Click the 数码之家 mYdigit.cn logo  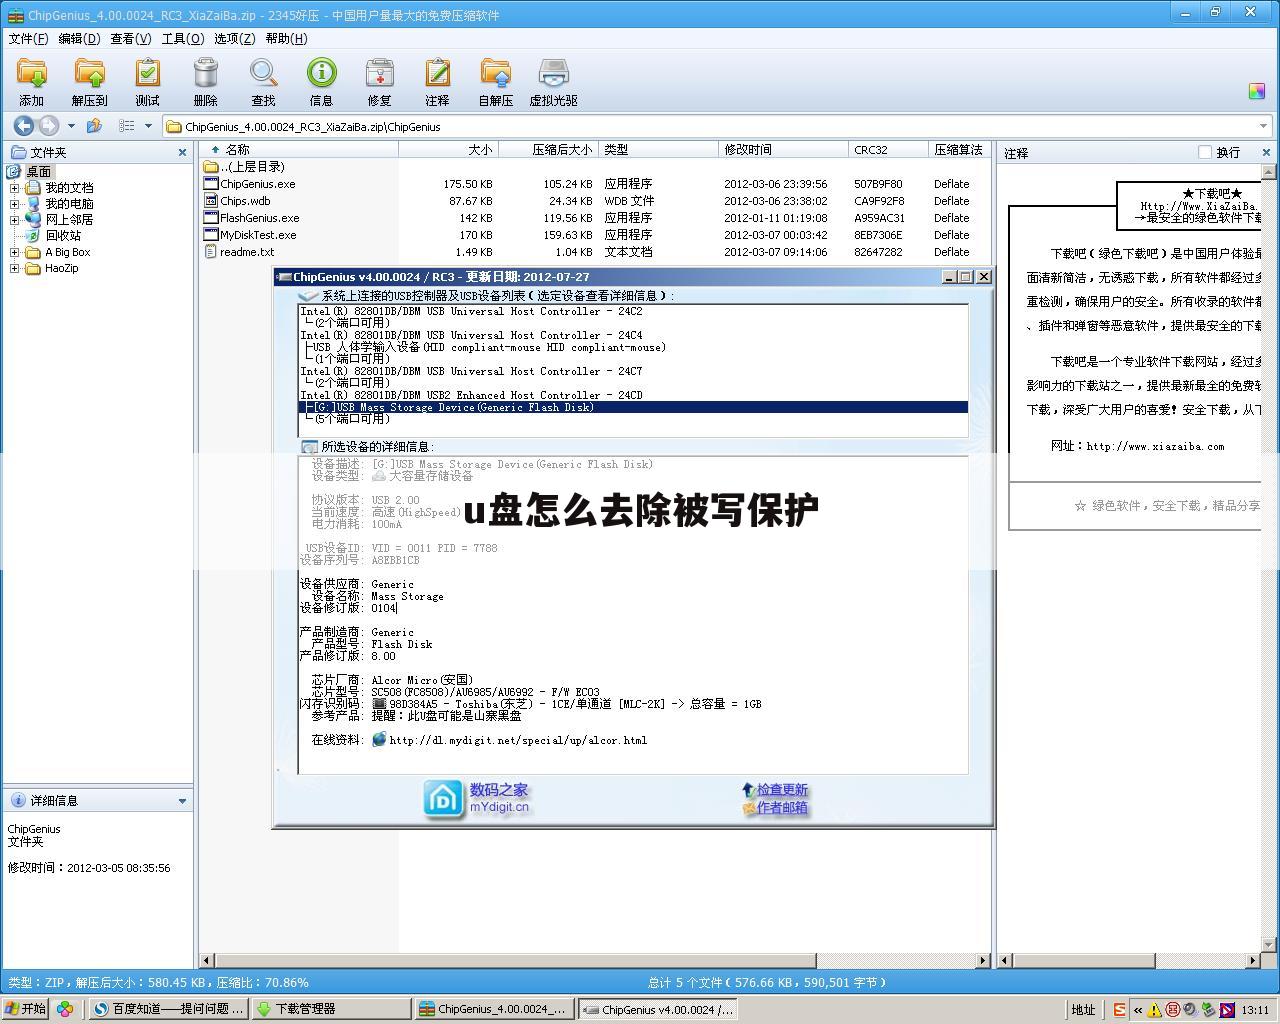coord(476,799)
